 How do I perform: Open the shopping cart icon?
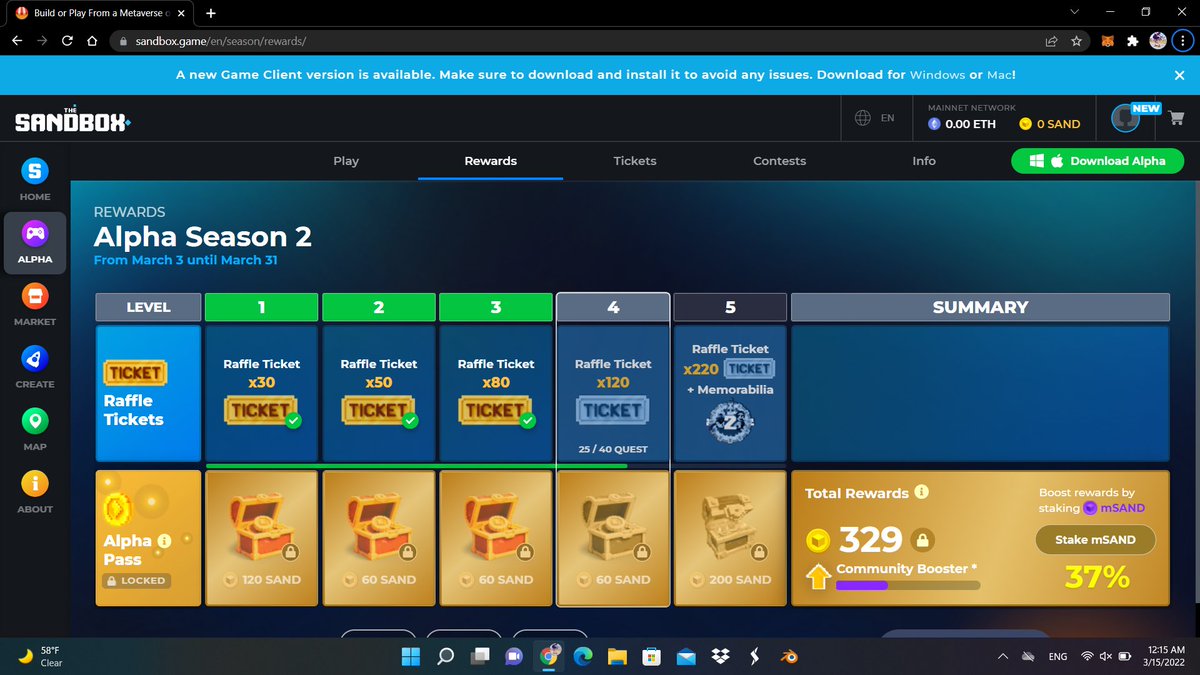click(x=1177, y=119)
